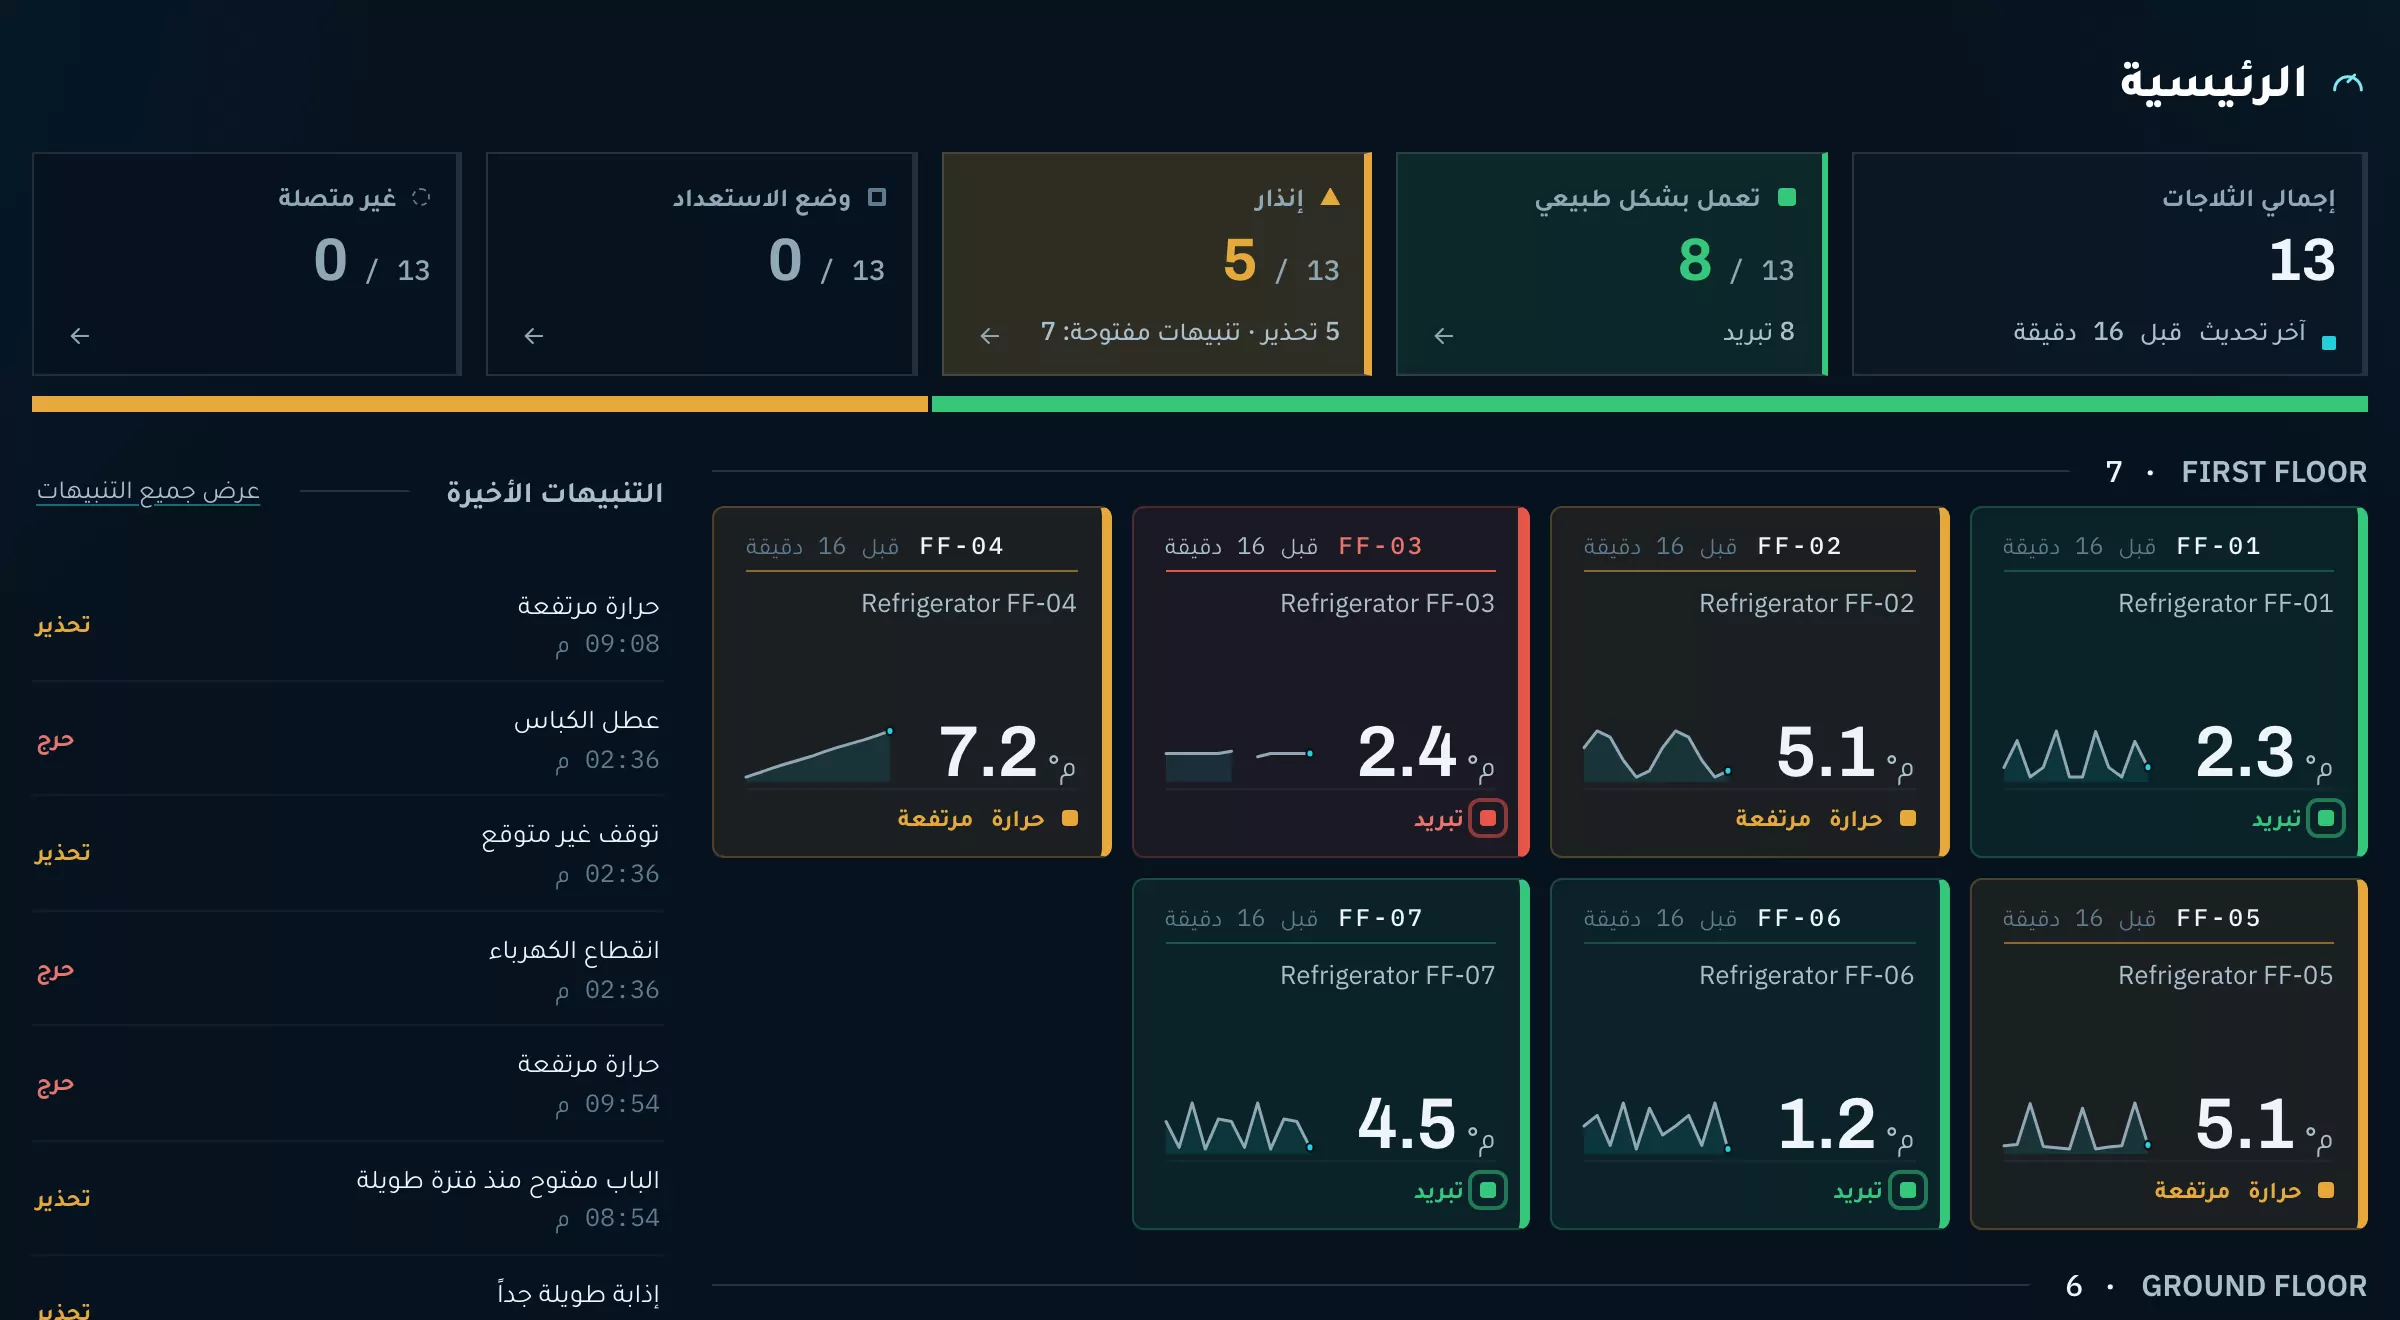Click the FF-07 temperature sparkline chart
The width and height of the screenshot is (2400, 1320).
pyautogui.click(x=1239, y=1126)
